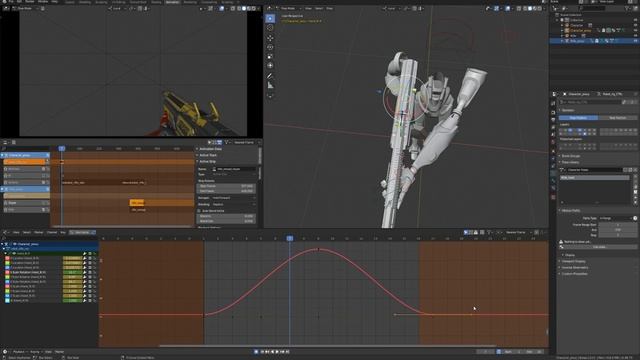Select the Rotate tool in 3D viewport
Viewport: 640px width, 360px height.
[x=270, y=47]
